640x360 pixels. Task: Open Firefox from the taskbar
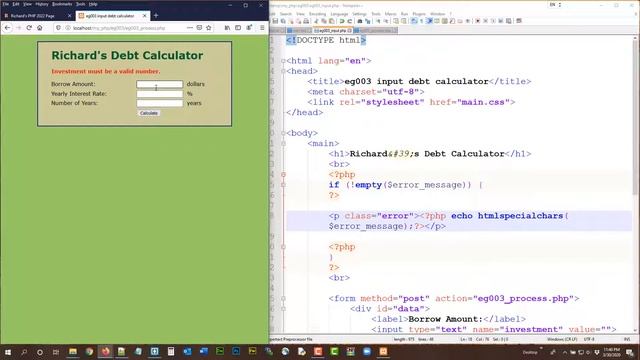[x=106, y=351]
